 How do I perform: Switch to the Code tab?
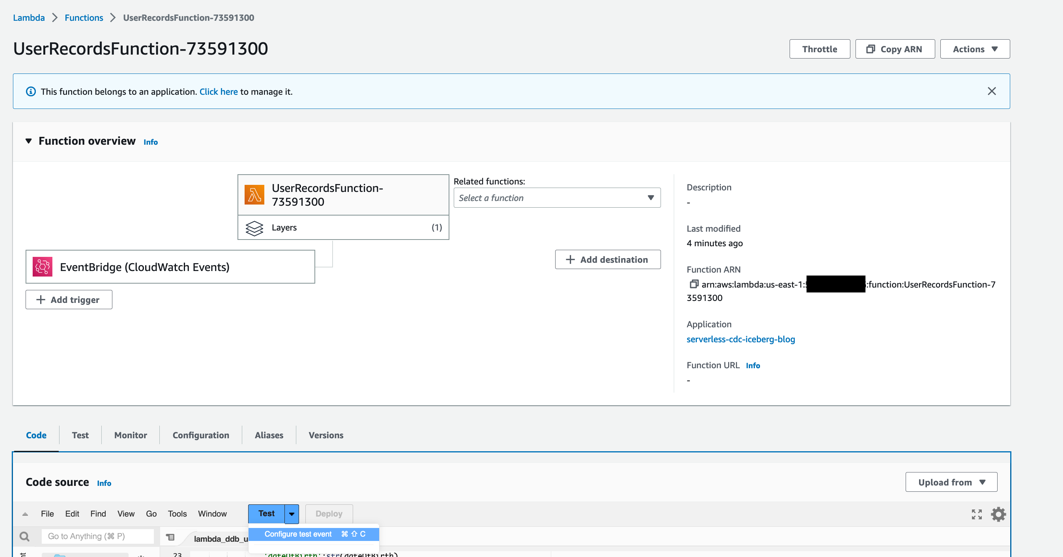36,435
